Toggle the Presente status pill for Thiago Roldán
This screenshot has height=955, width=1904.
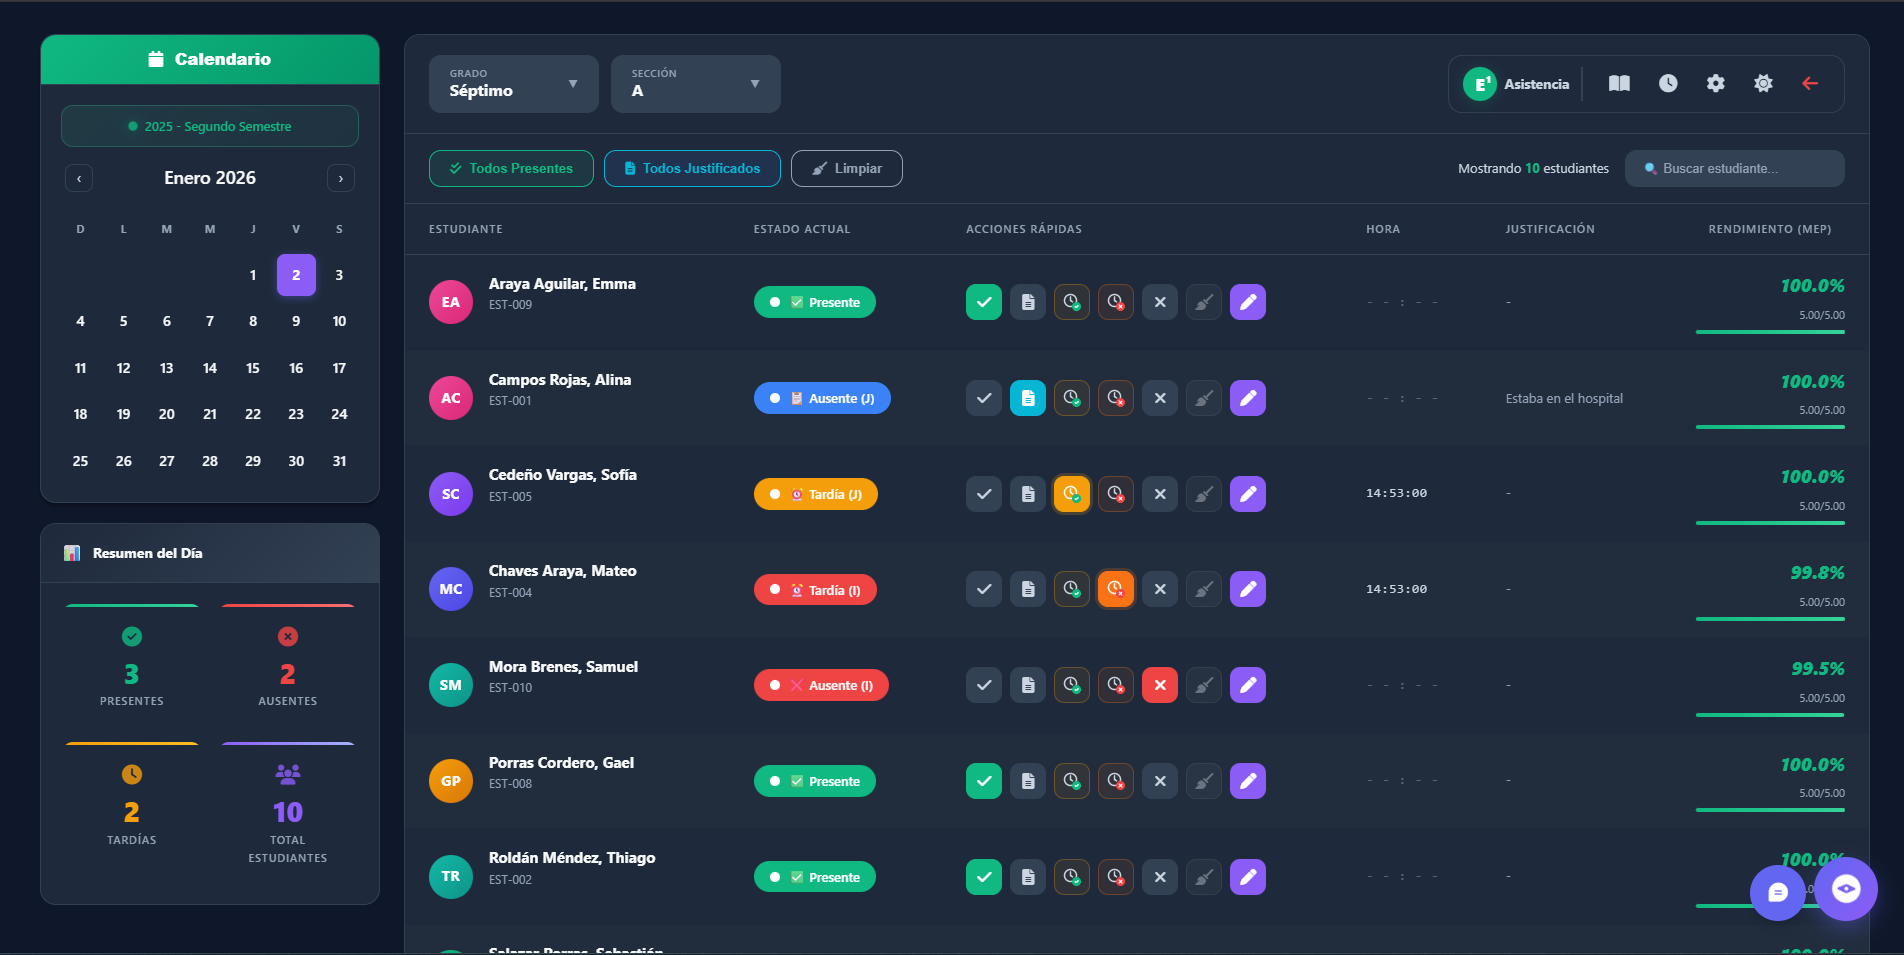tap(815, 877)
